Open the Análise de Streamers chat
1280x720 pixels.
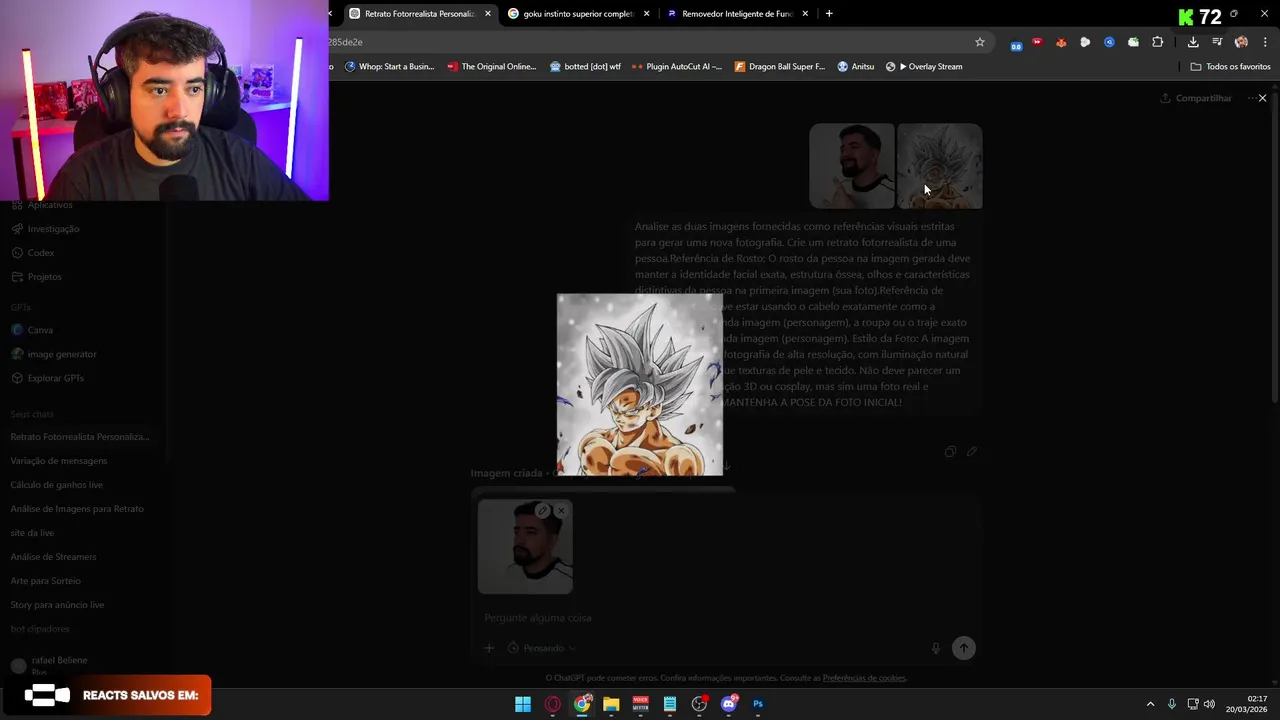click(53, 557)
